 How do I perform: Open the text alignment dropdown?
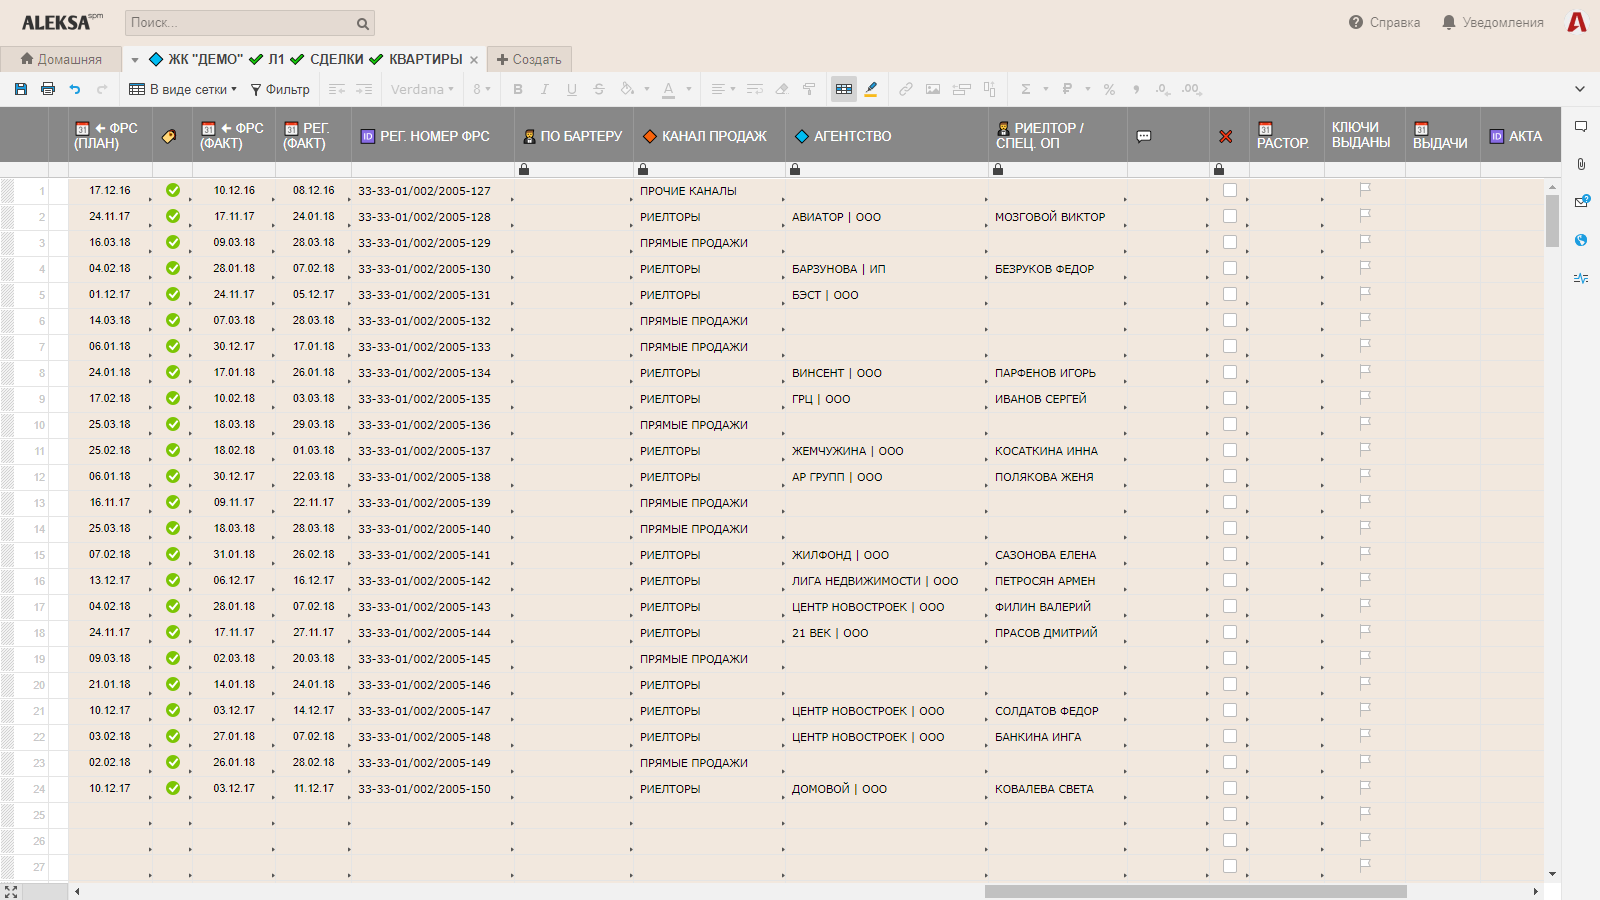tap(723, 89)
